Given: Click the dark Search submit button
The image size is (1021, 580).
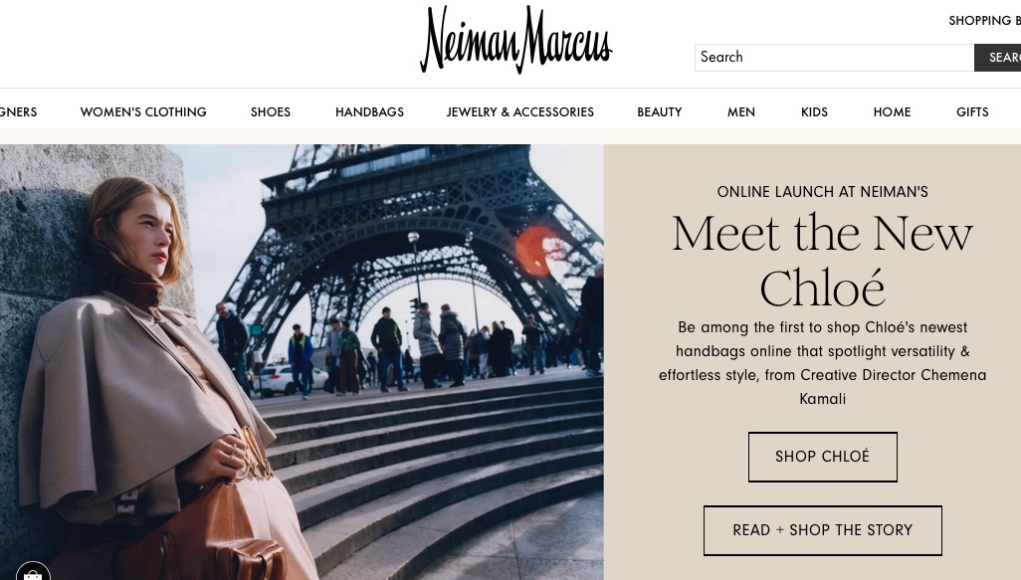Looking at the screenshot, I should (998, 57).
